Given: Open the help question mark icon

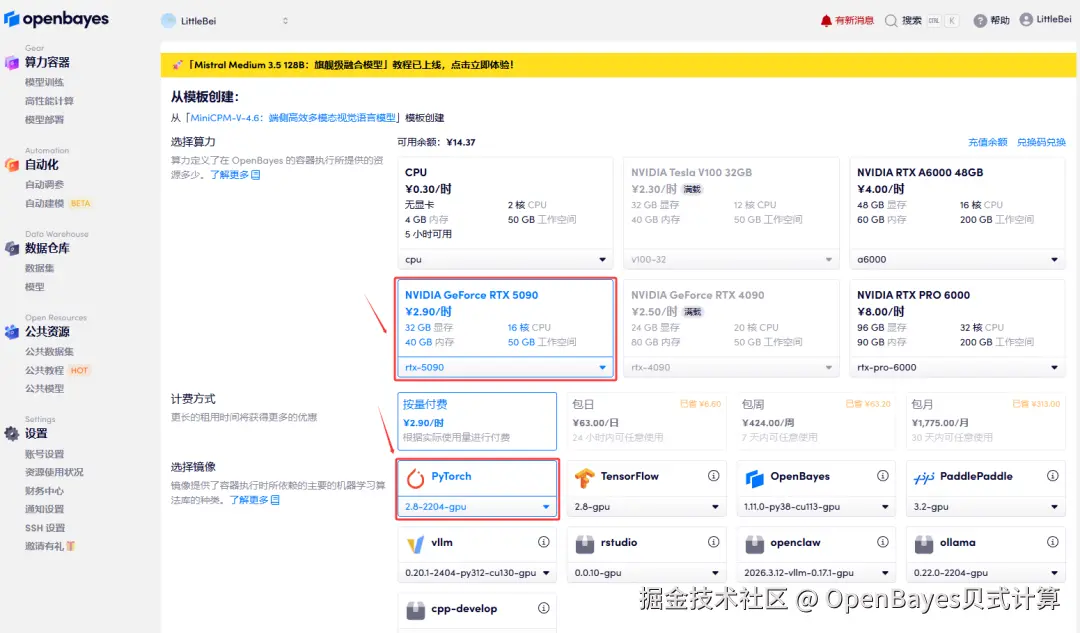Looking at the screenshot, I should [x=979, y=21].
